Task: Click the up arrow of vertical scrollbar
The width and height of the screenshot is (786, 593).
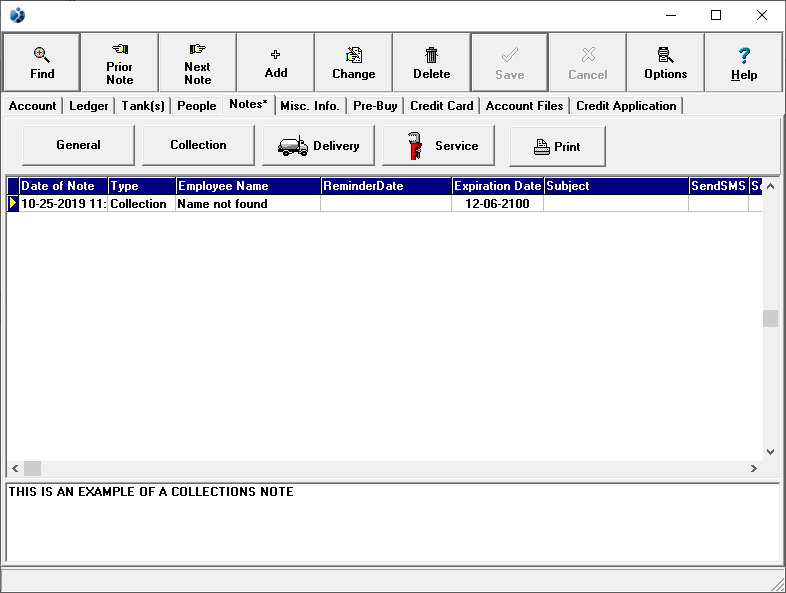Action: tap(770, 186)
